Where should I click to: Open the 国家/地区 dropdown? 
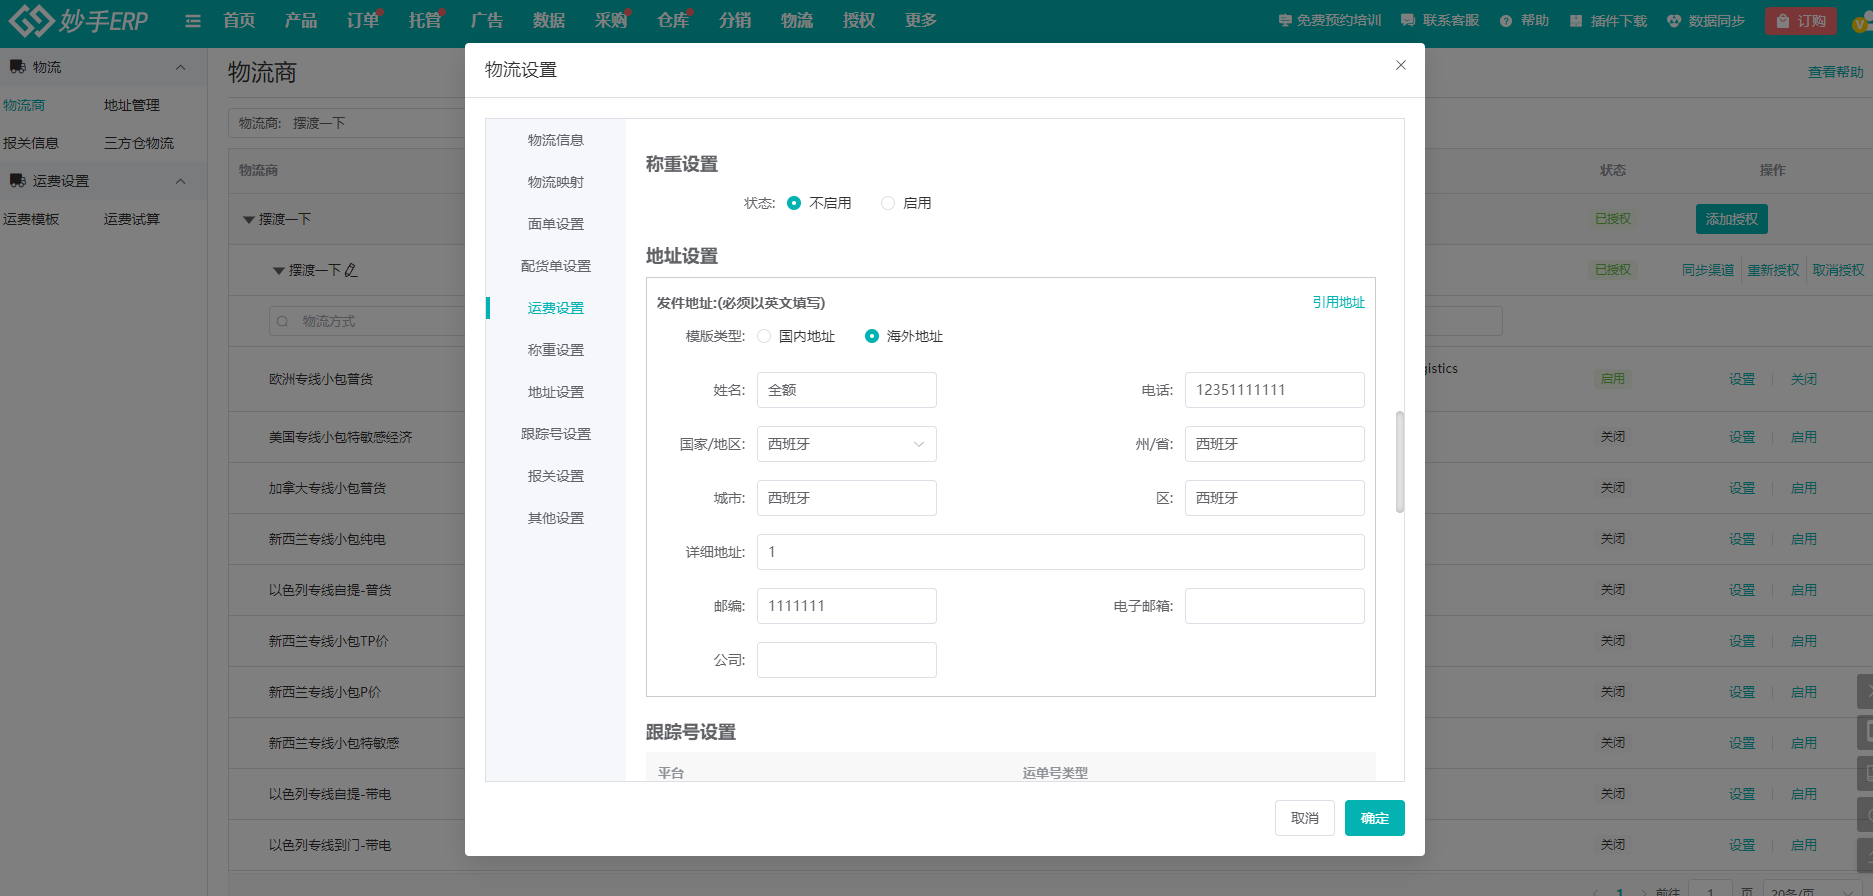tap(846, 444)
